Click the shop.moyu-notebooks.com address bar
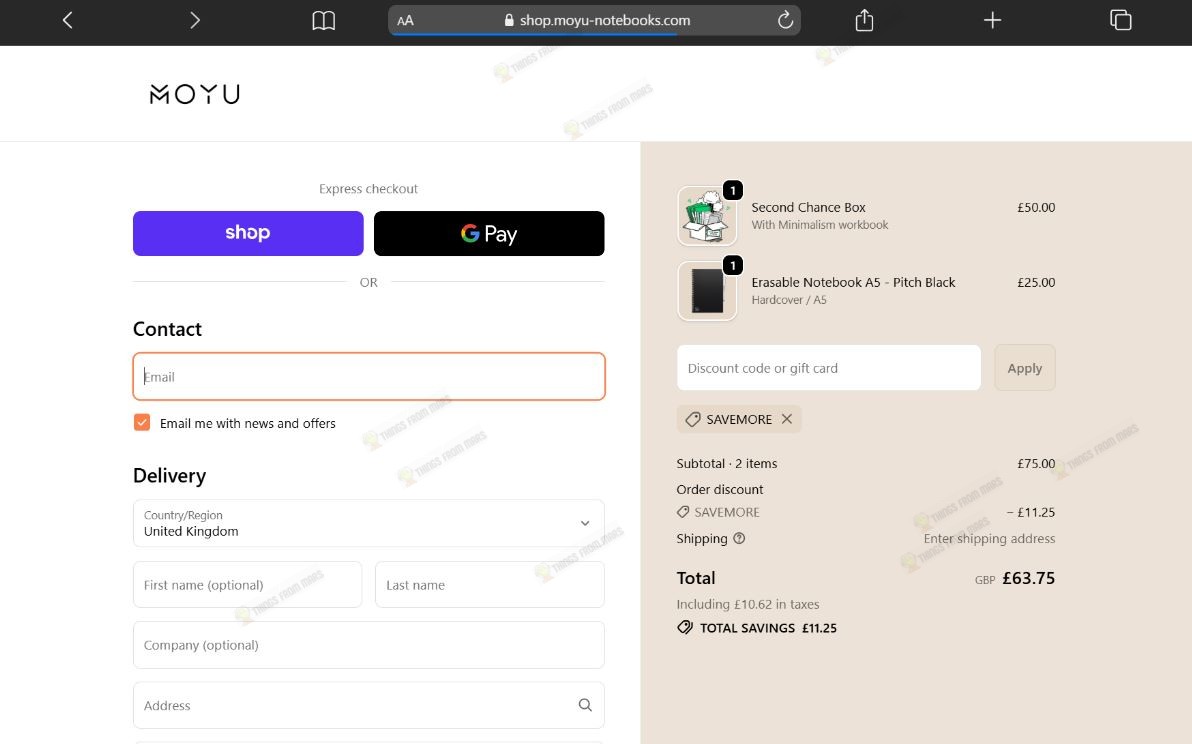 (x=594, y=21)
